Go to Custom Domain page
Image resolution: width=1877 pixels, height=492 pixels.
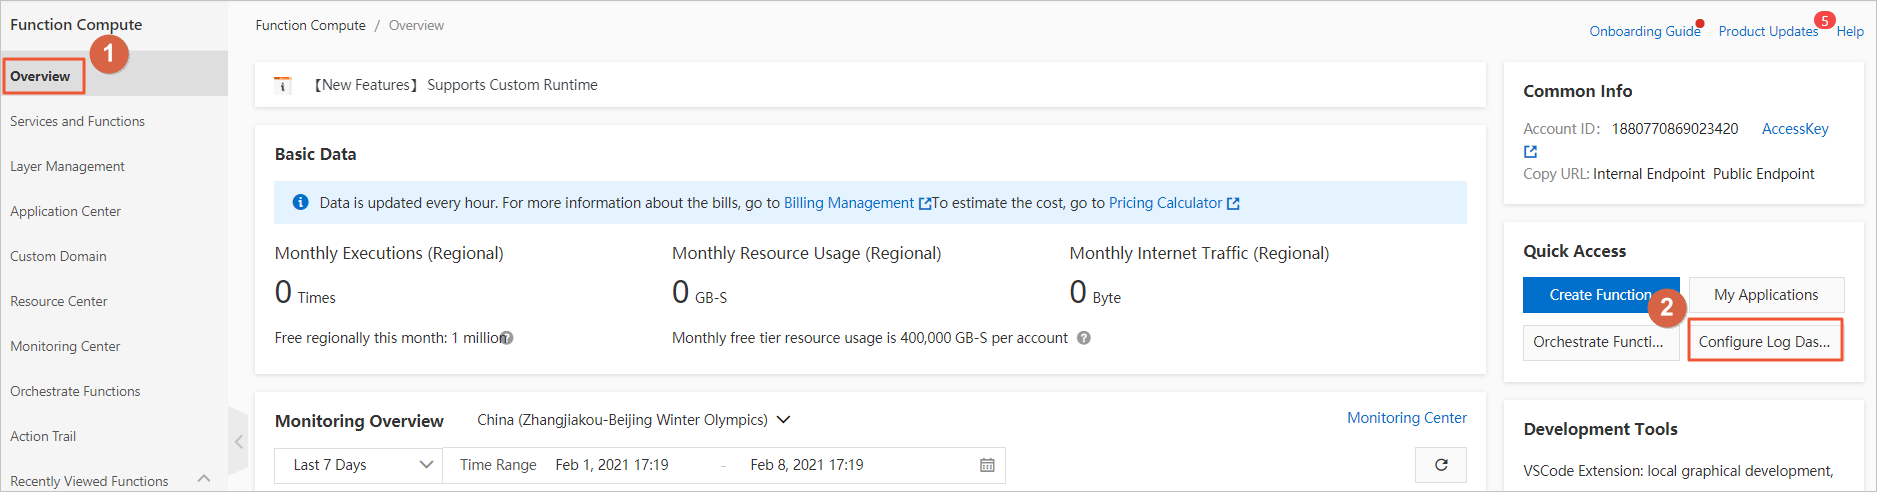(58, 256)
